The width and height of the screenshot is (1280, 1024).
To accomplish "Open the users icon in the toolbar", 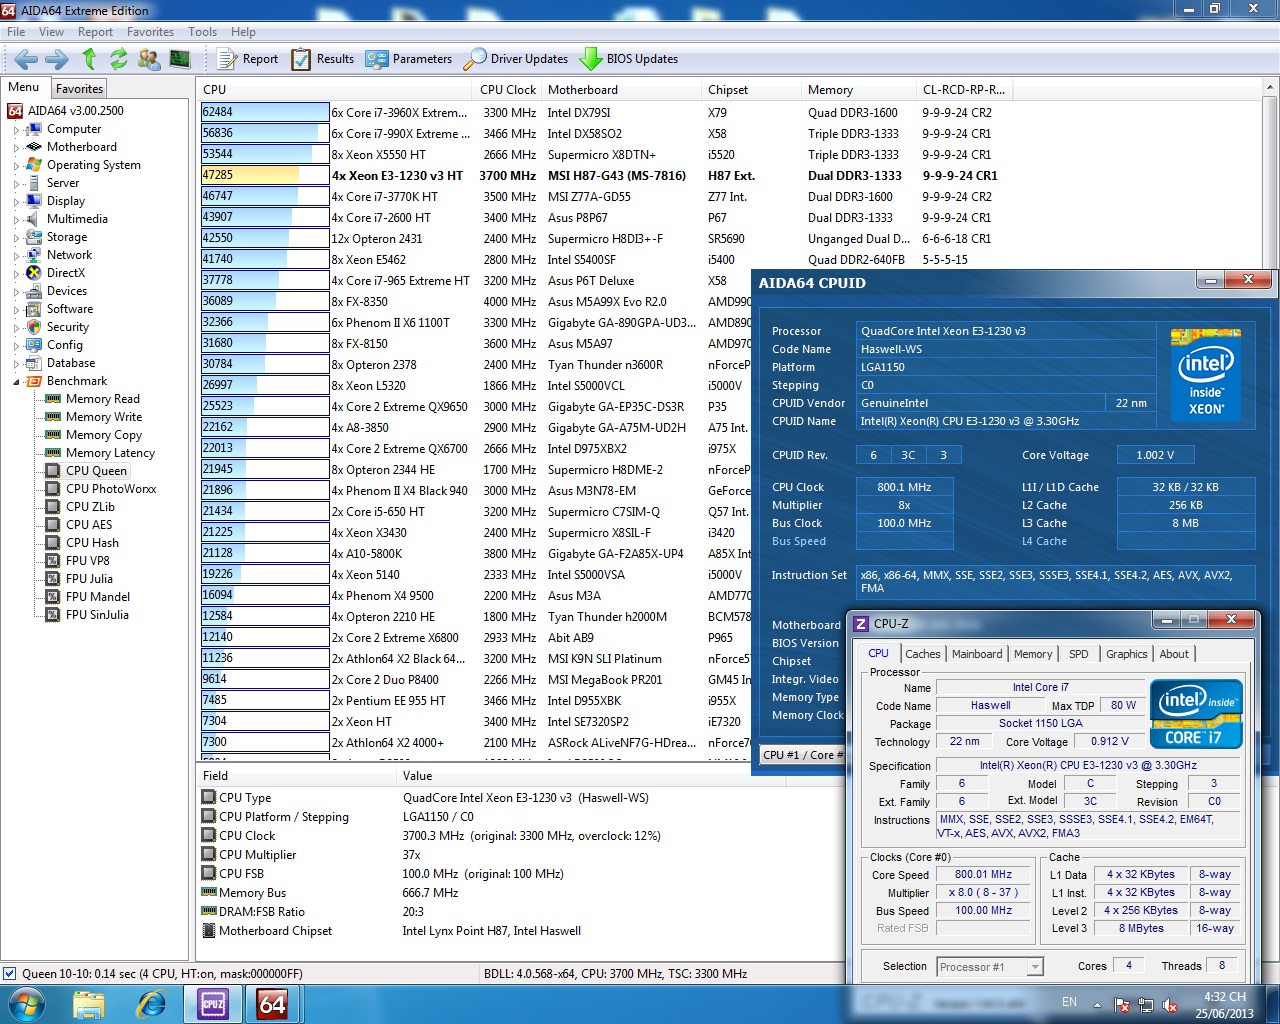I will (x=149, y=59).
